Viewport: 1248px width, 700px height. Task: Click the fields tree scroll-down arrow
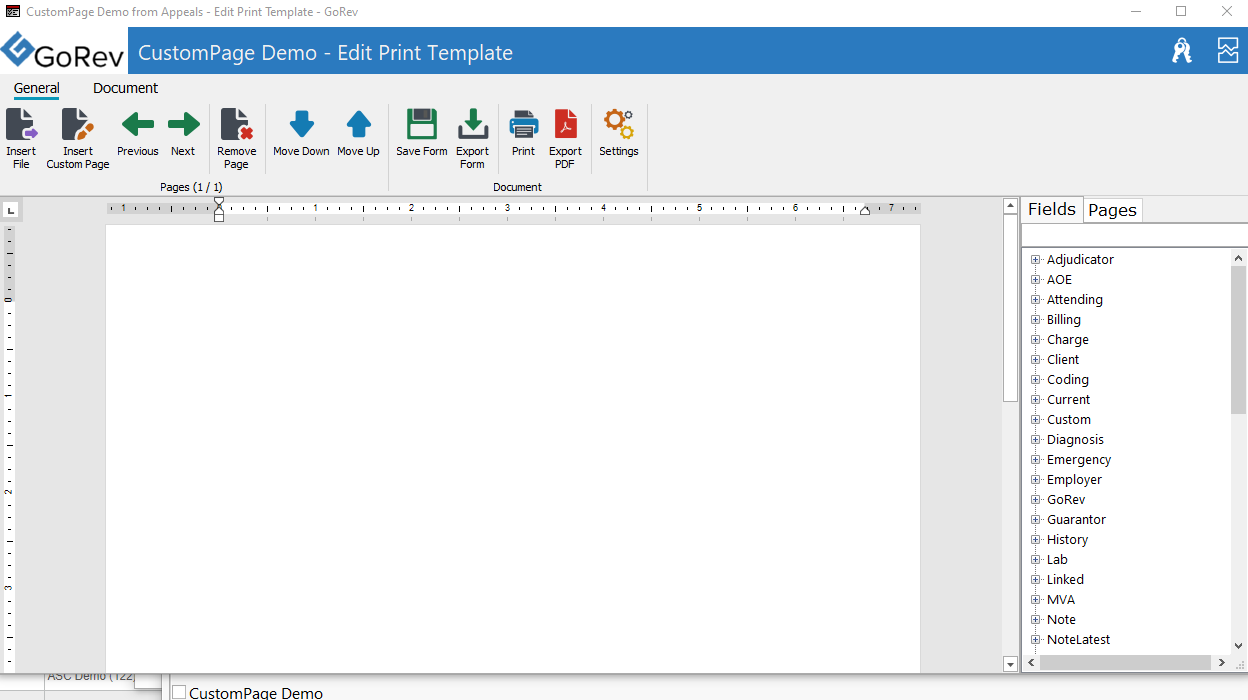click(x=1239, y=646)
